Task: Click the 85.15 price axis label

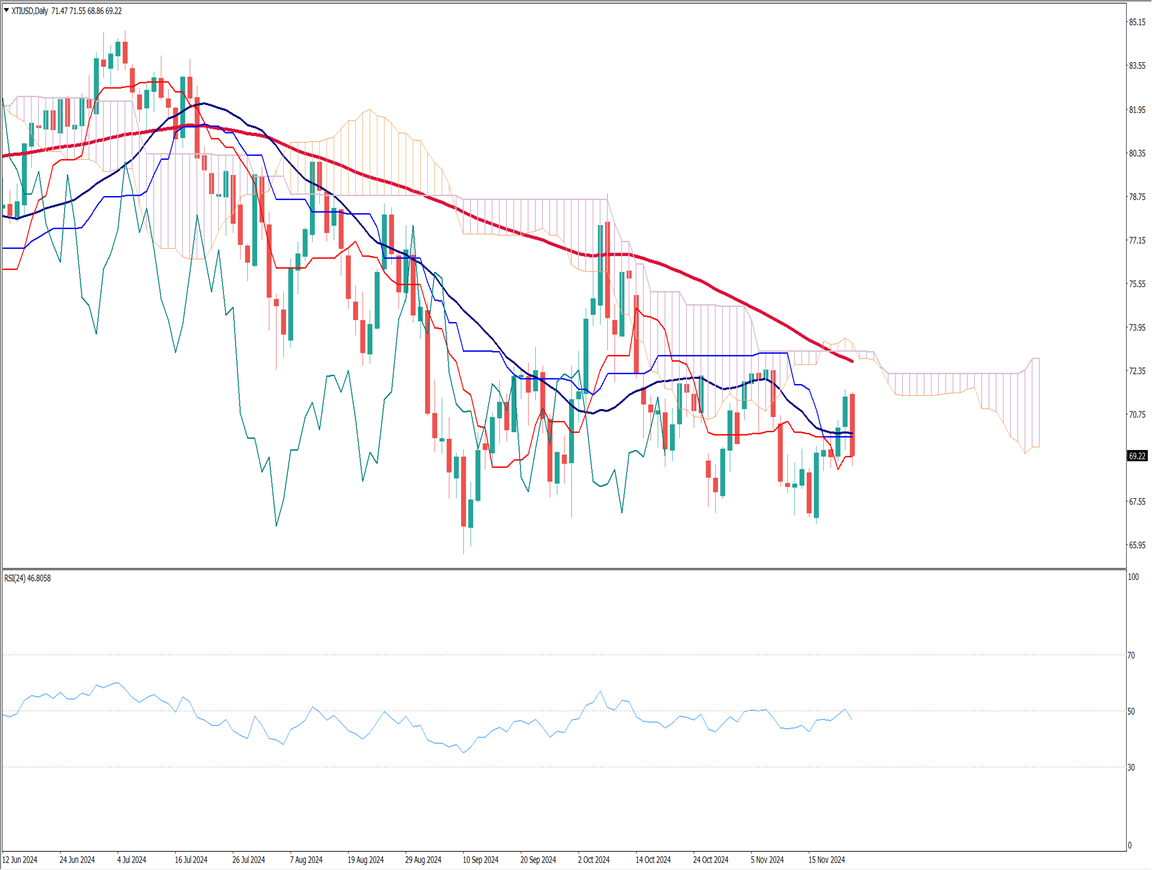Action: 1136,22
